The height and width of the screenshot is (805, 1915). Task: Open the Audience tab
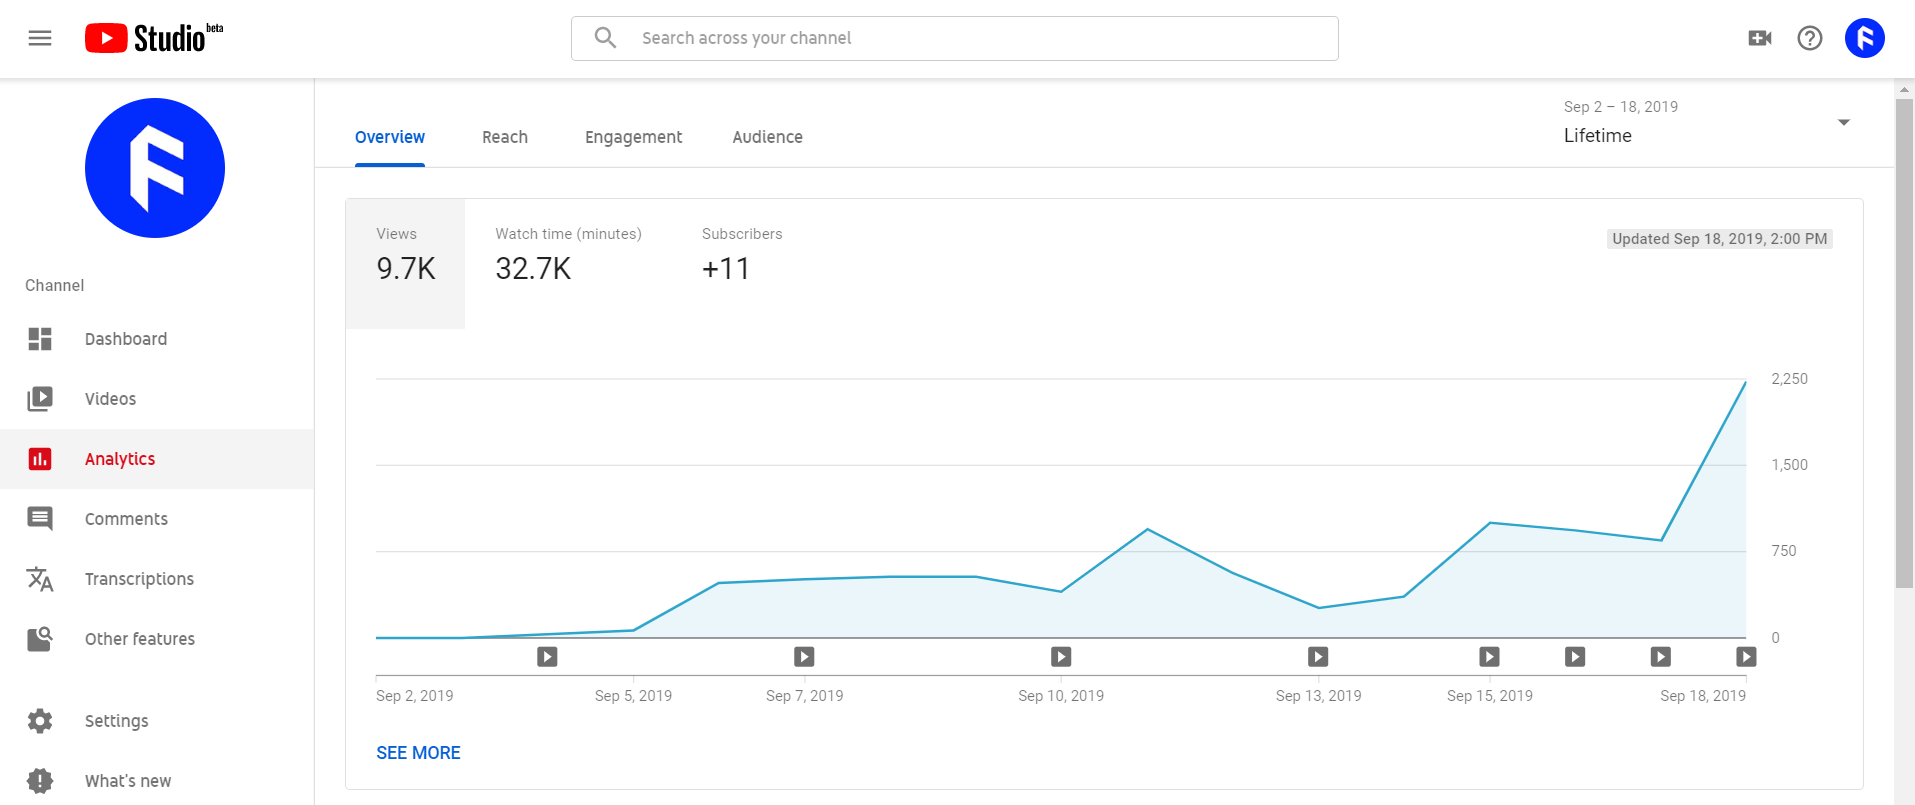click(x=767, y=137)
